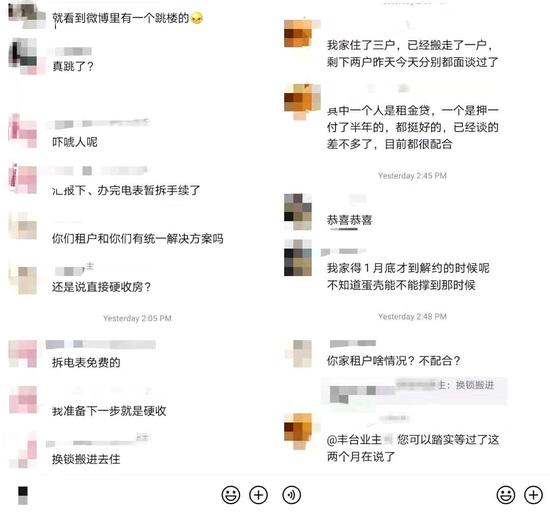The image size is (550, 514).
Task: Tap pink avatar beside 拆电表免费的
Action: [23, 354]
